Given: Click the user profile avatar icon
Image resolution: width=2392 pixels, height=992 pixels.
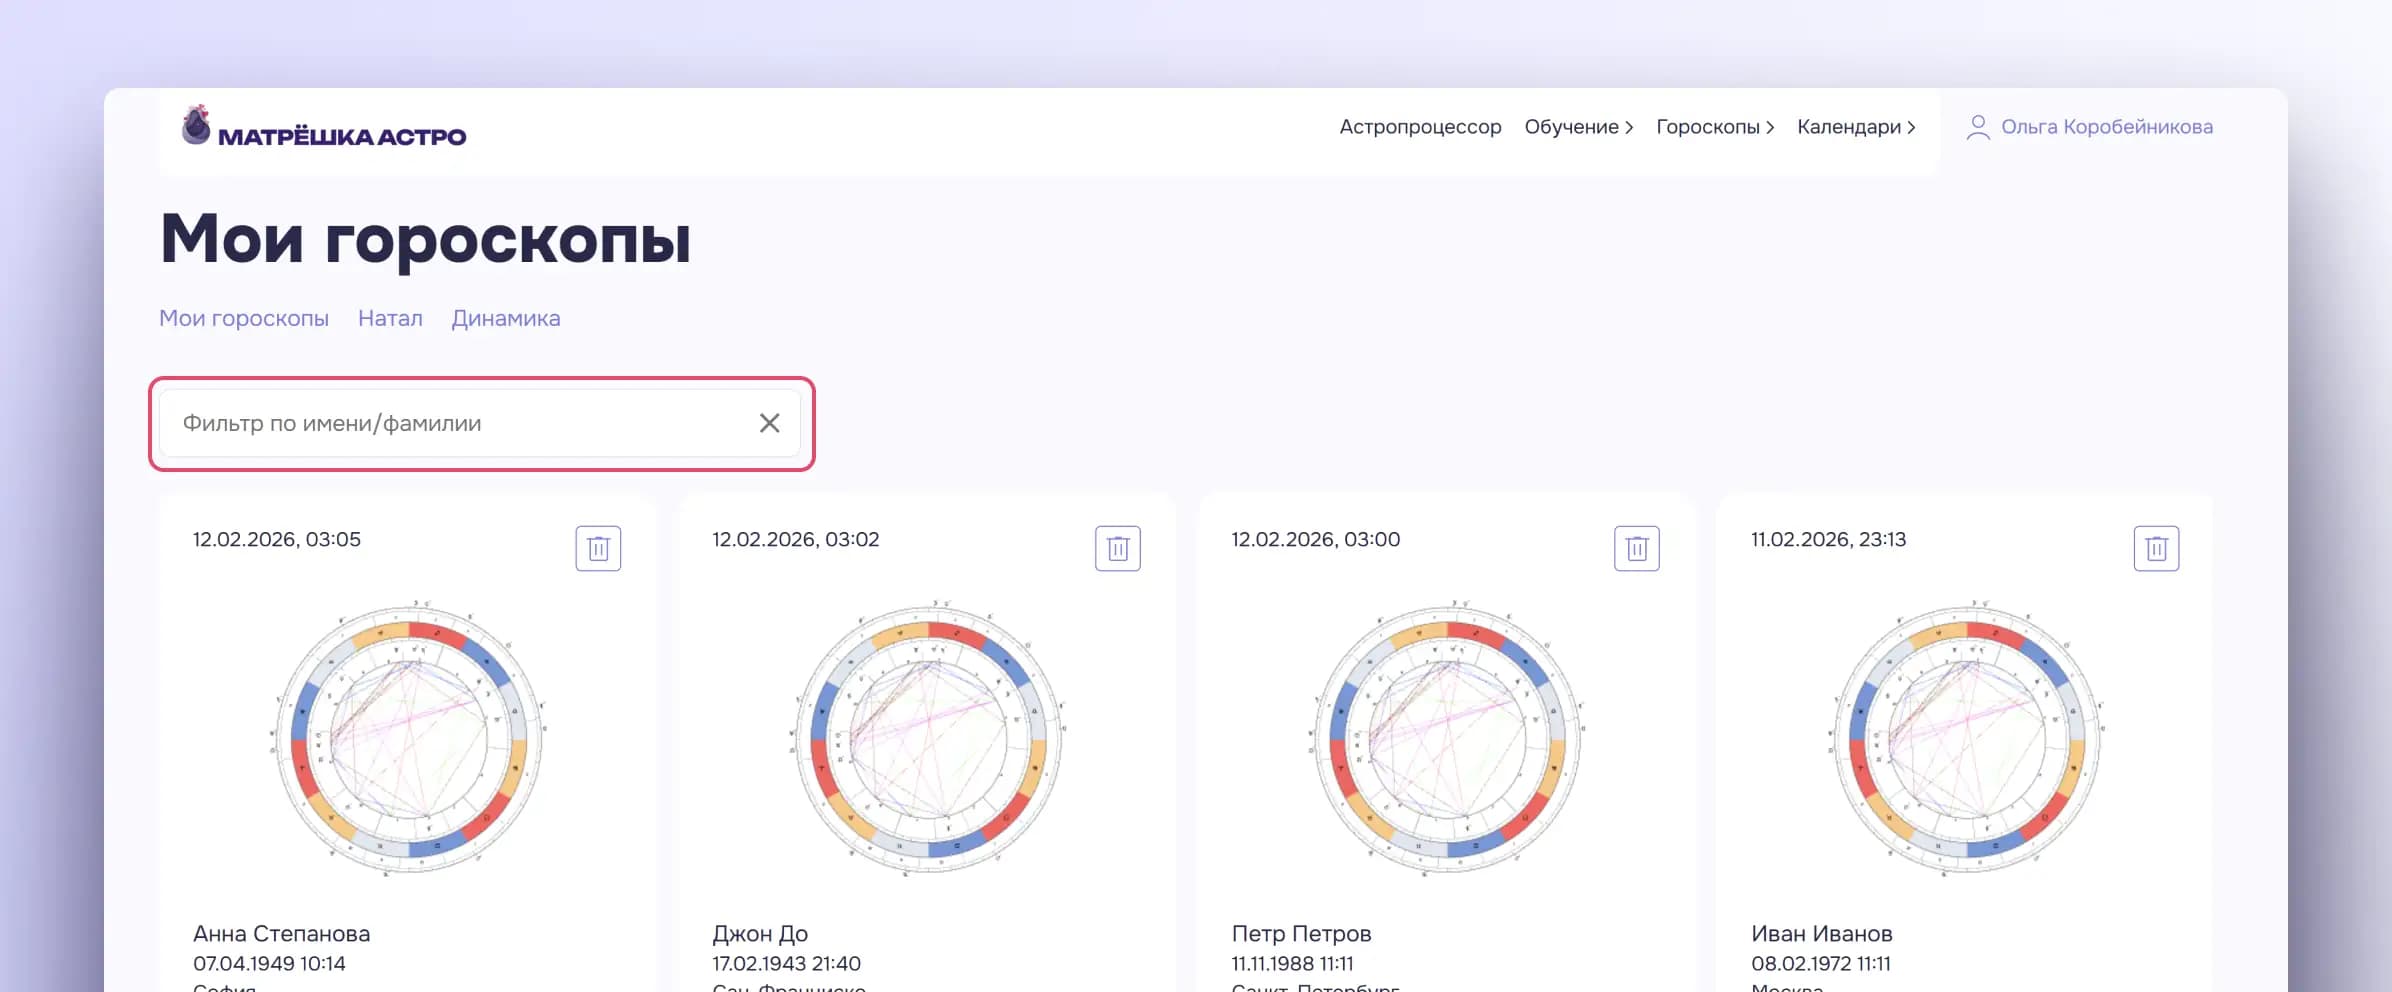Looking at the screenshot, I should point(1977,127).
